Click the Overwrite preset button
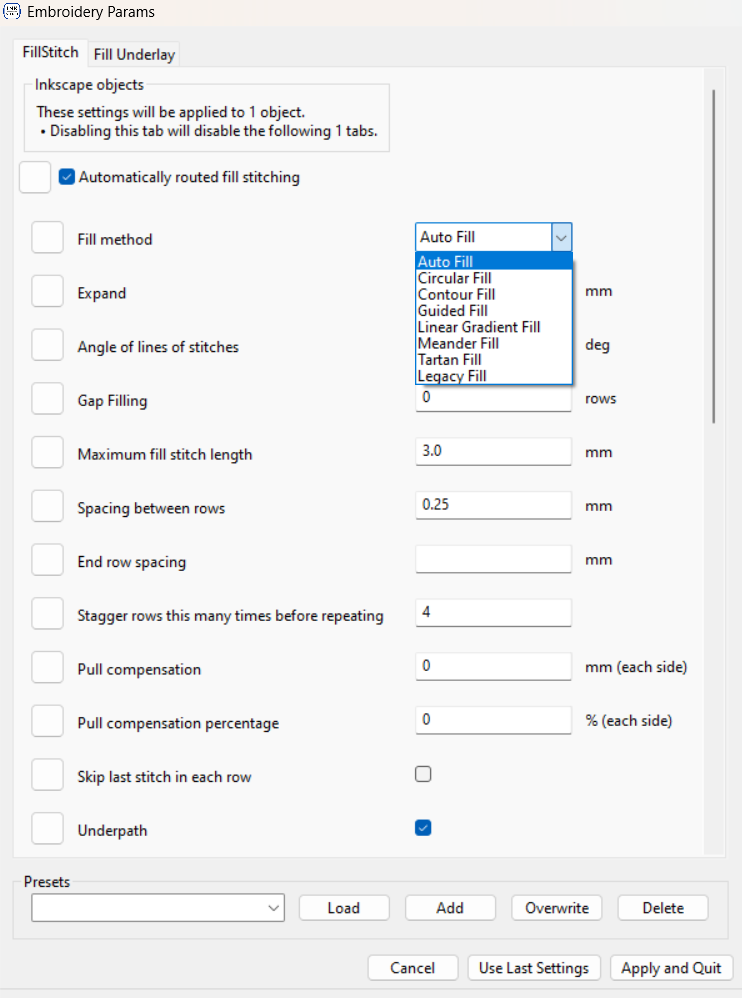 pos(557,908)
